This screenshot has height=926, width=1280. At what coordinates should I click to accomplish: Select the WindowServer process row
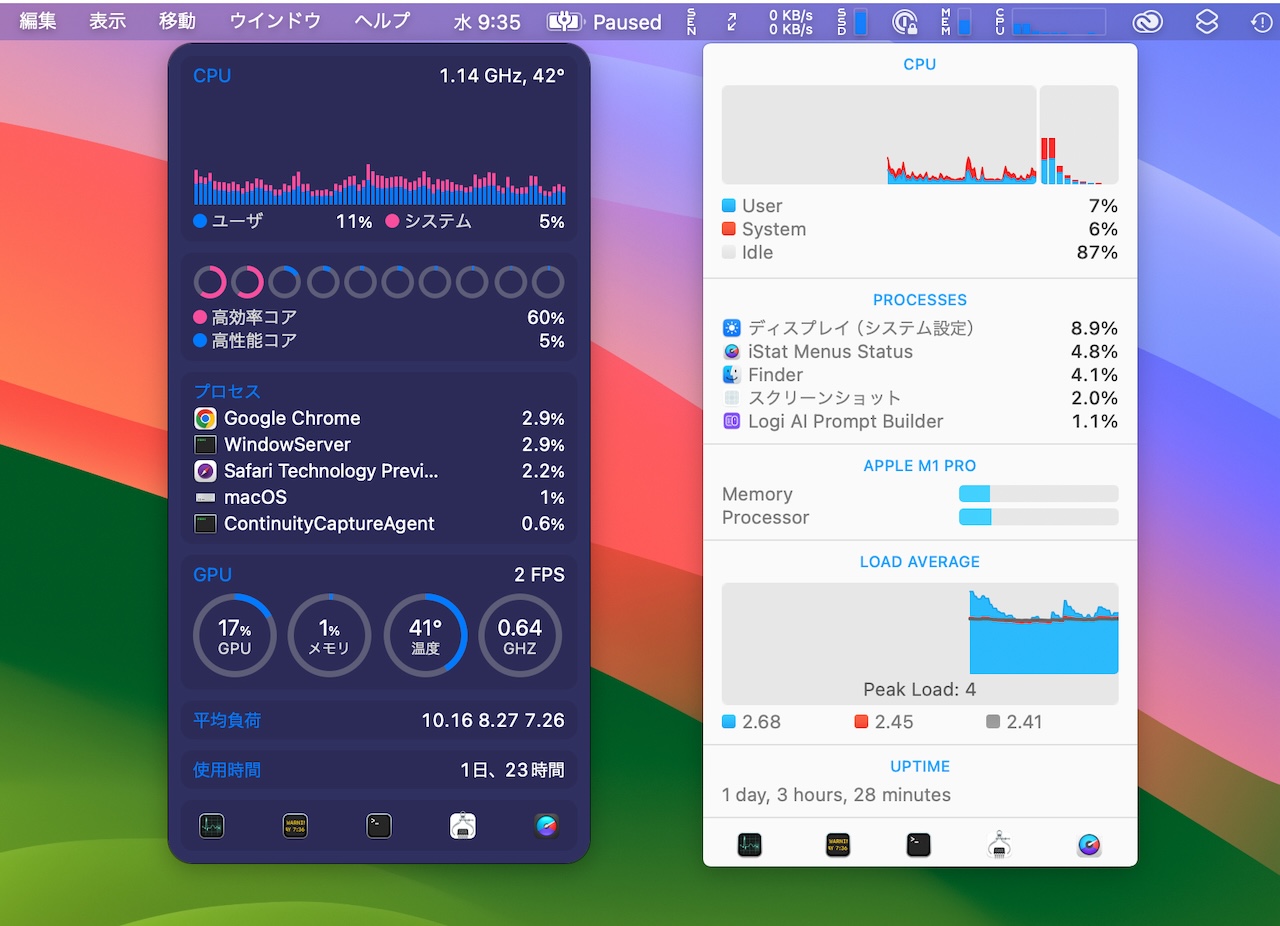pos(379,445)
